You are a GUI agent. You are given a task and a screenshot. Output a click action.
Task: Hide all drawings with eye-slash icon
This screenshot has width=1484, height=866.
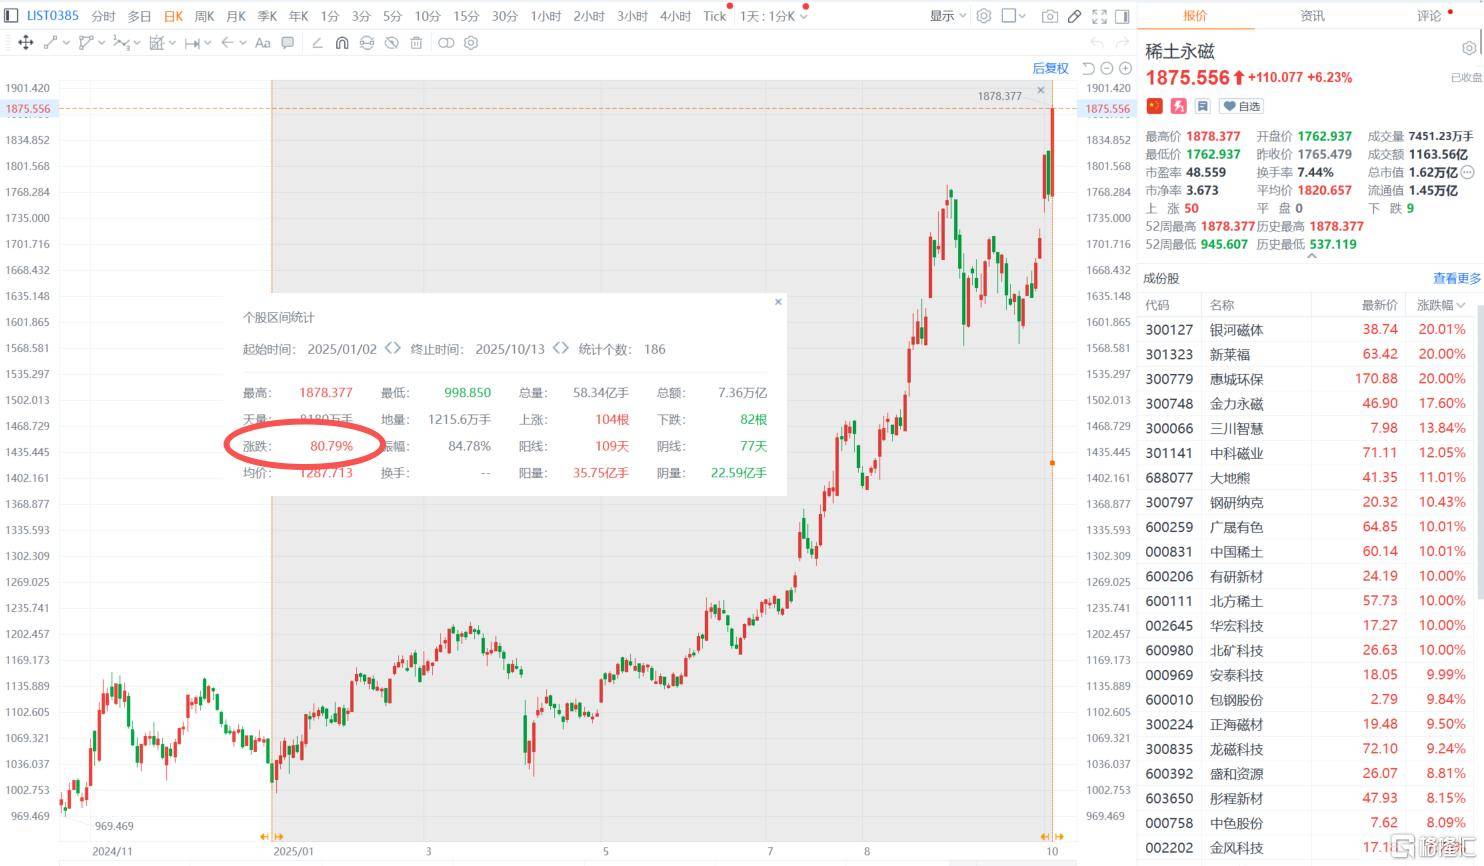[x=392, y=43]
